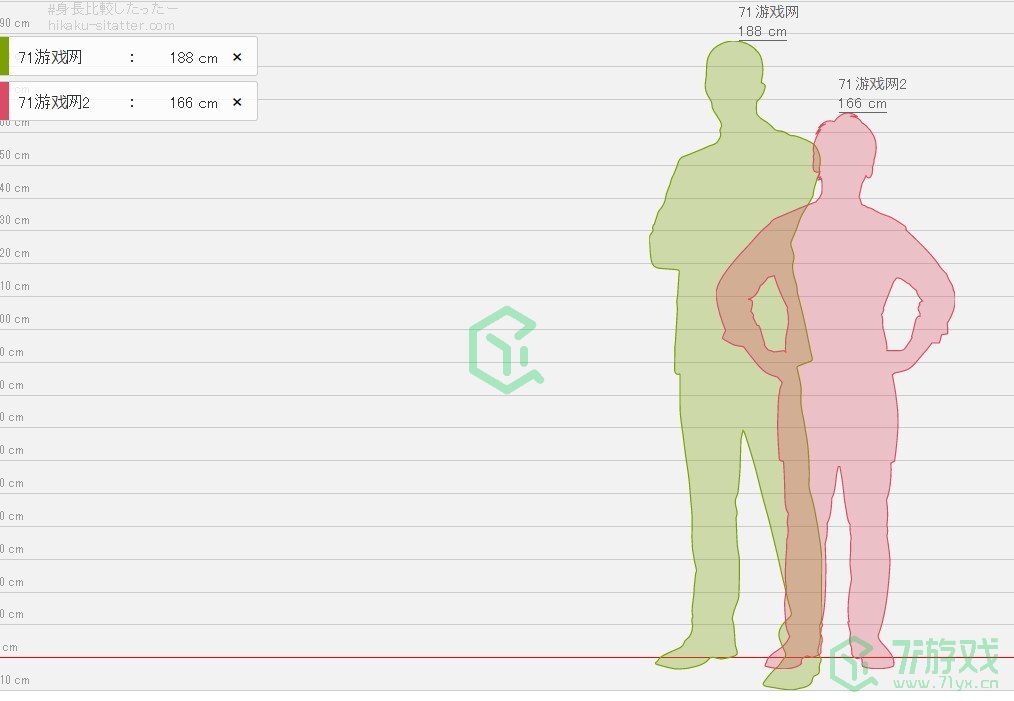Select the 71游戏网 name in the list panel

(50, 58)
